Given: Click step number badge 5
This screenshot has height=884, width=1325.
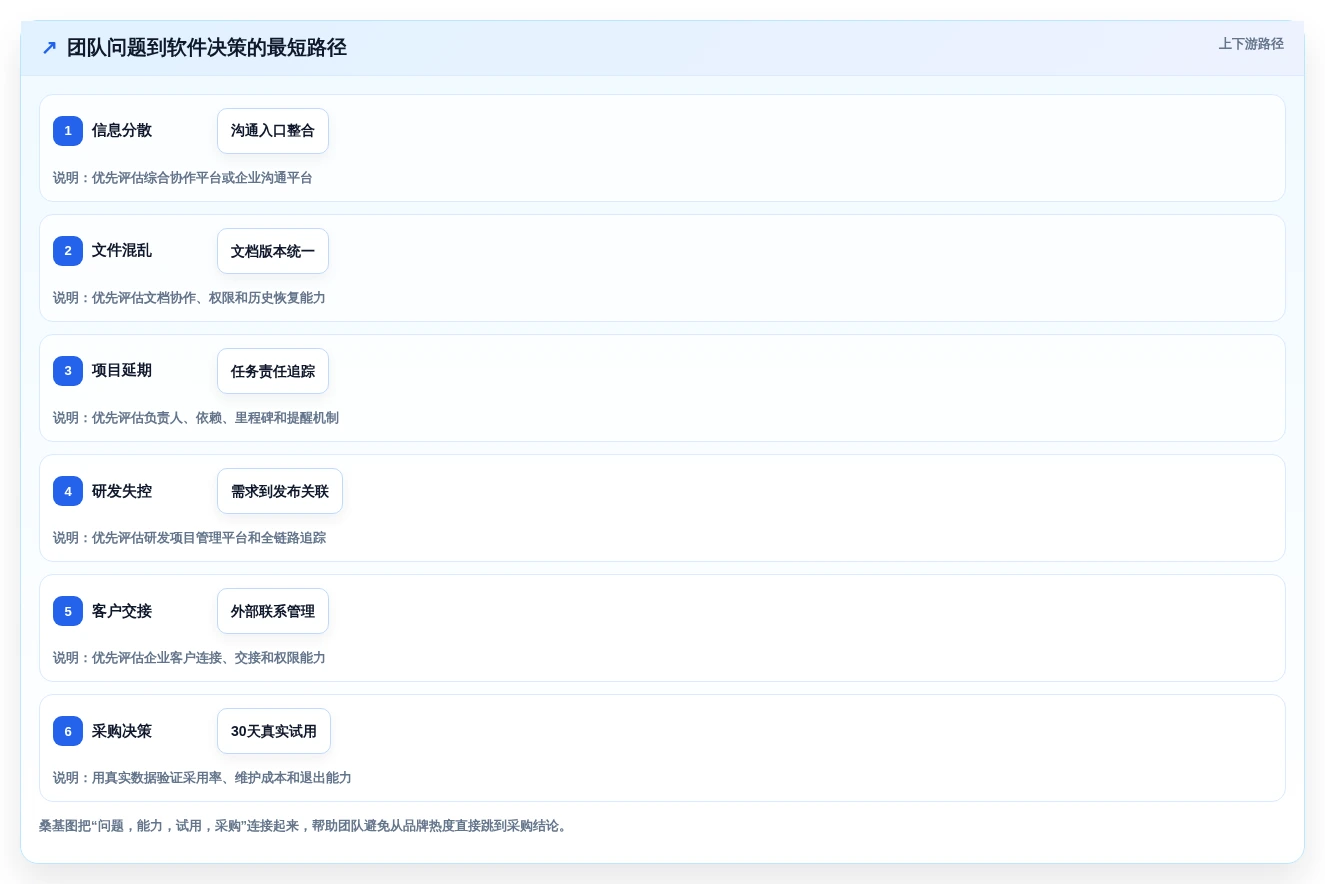Looking at the screenshot, I should [x=68, y=611].
